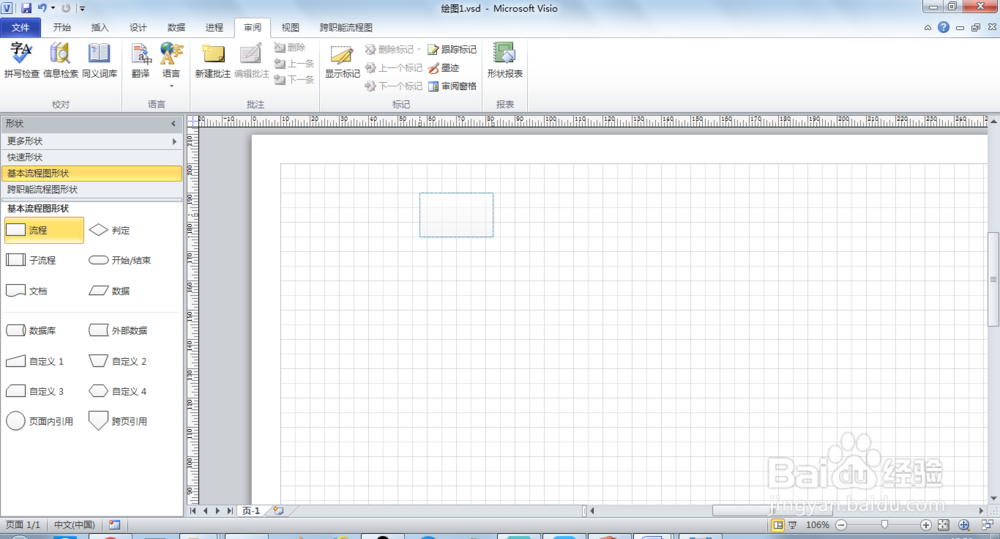Toggle full screen presentation view icon

(793, 525)
